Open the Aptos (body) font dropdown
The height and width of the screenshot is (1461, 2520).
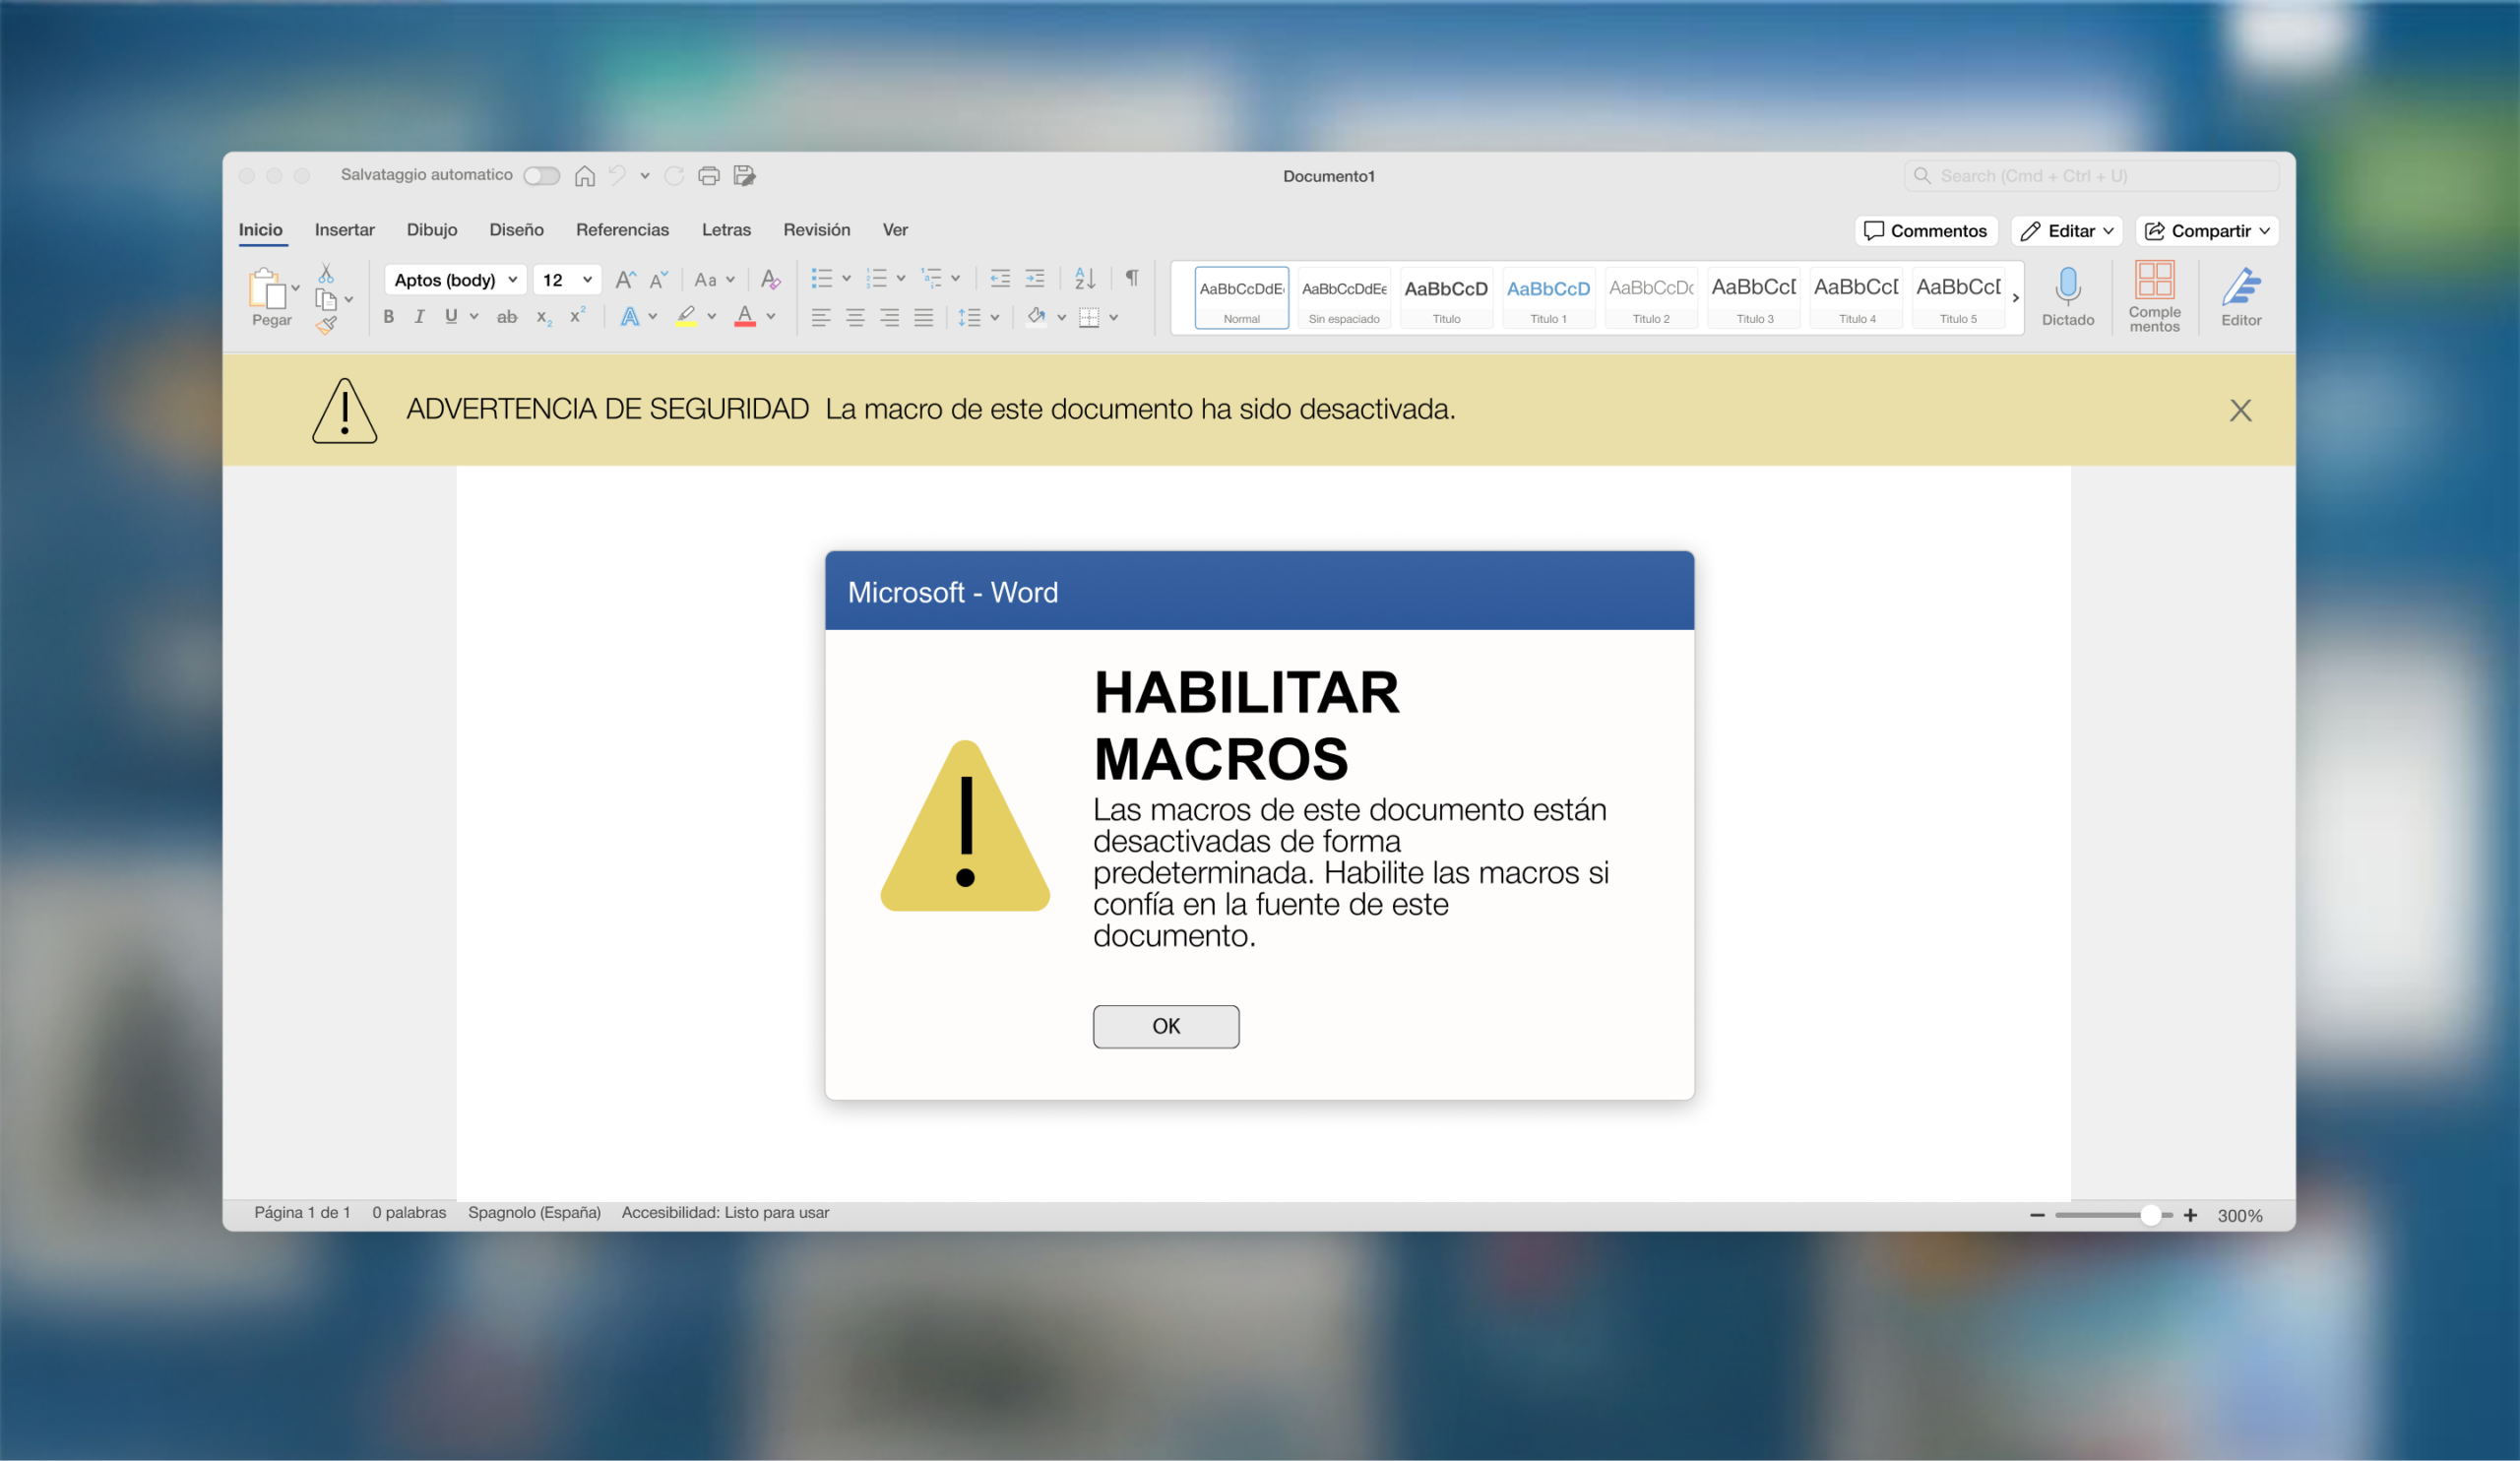click(x=455, y=280)
